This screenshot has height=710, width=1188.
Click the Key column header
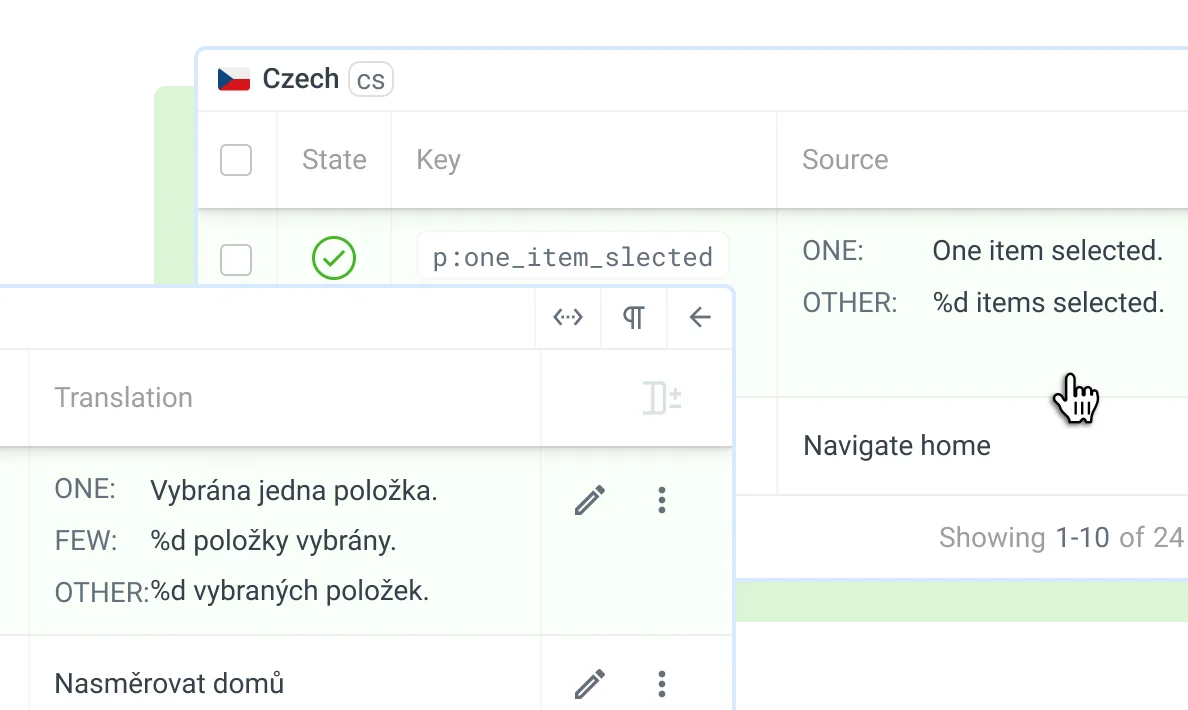coord(438,160)
